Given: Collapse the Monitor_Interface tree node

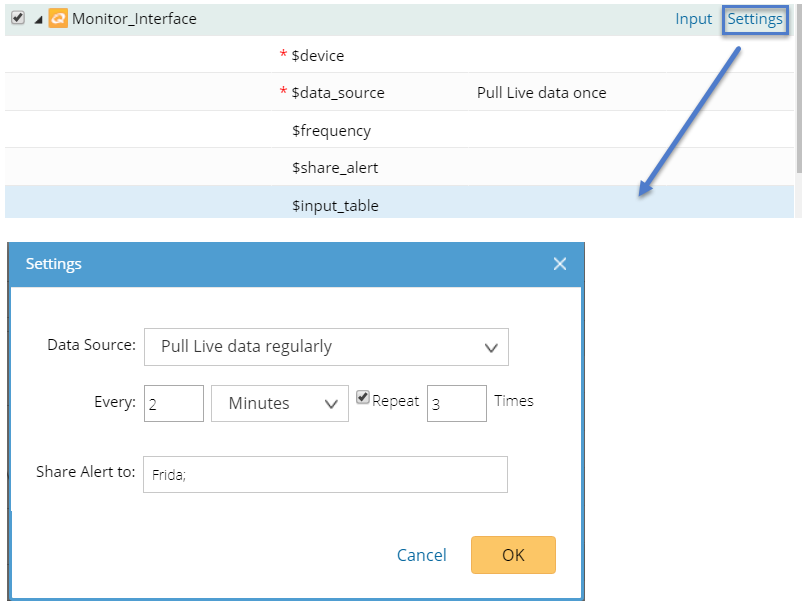Looking at the screenshot, I should tap(38, 20).
